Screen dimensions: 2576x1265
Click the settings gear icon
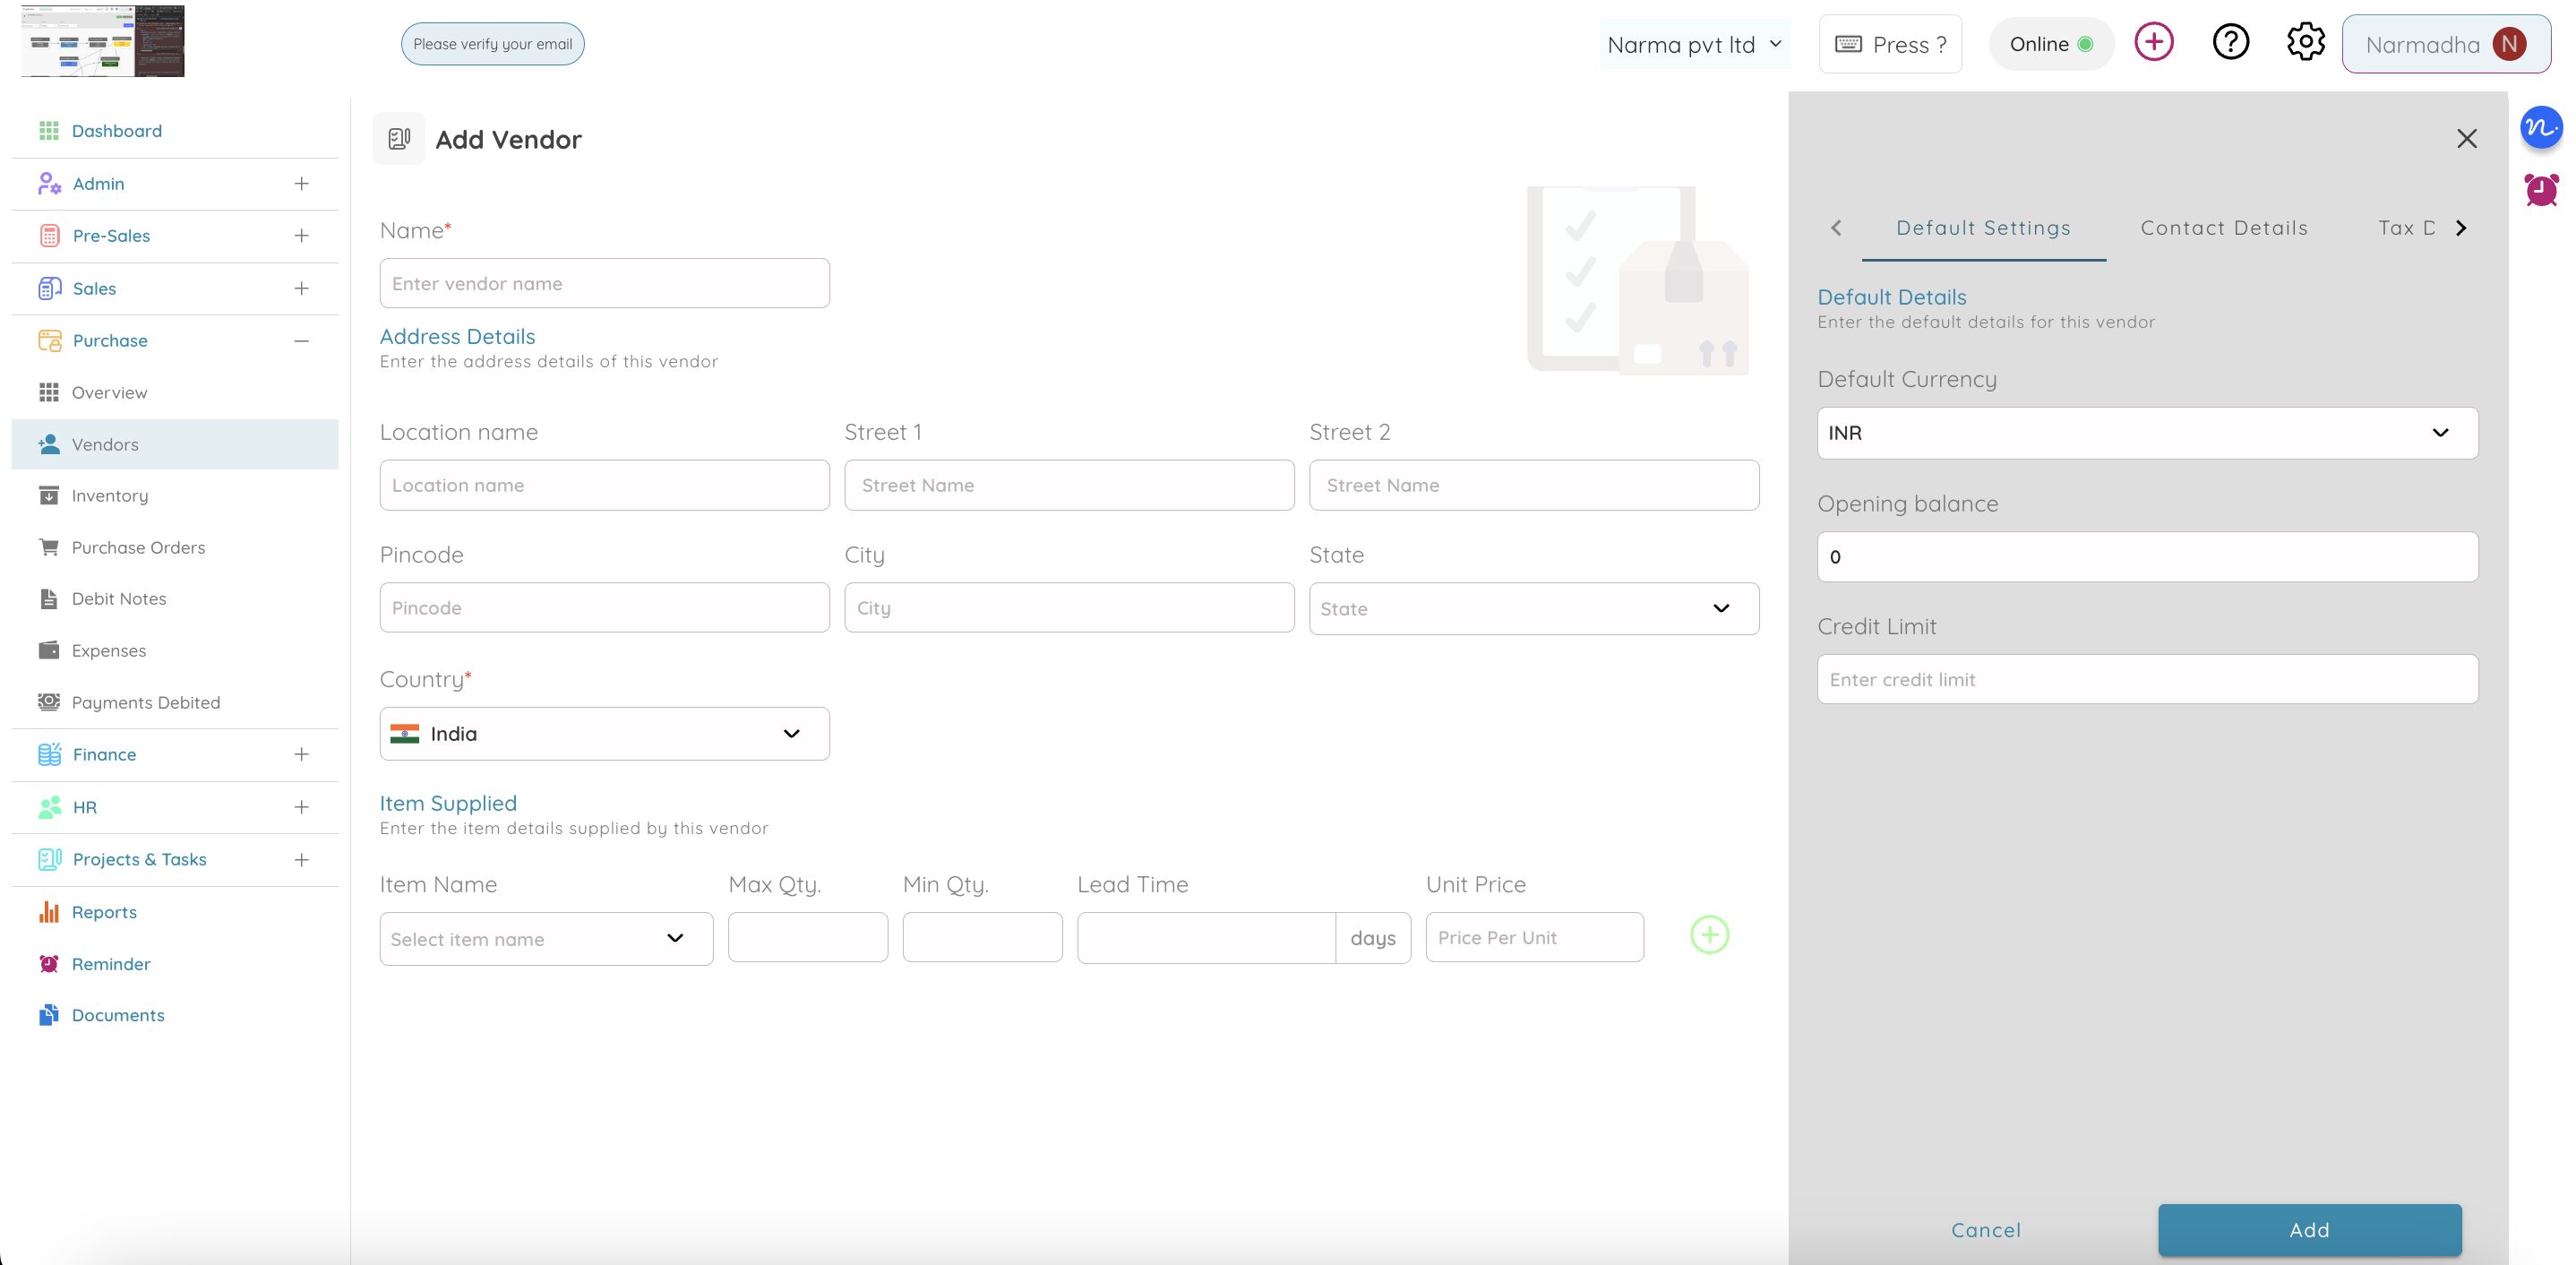coord(2306,41)
